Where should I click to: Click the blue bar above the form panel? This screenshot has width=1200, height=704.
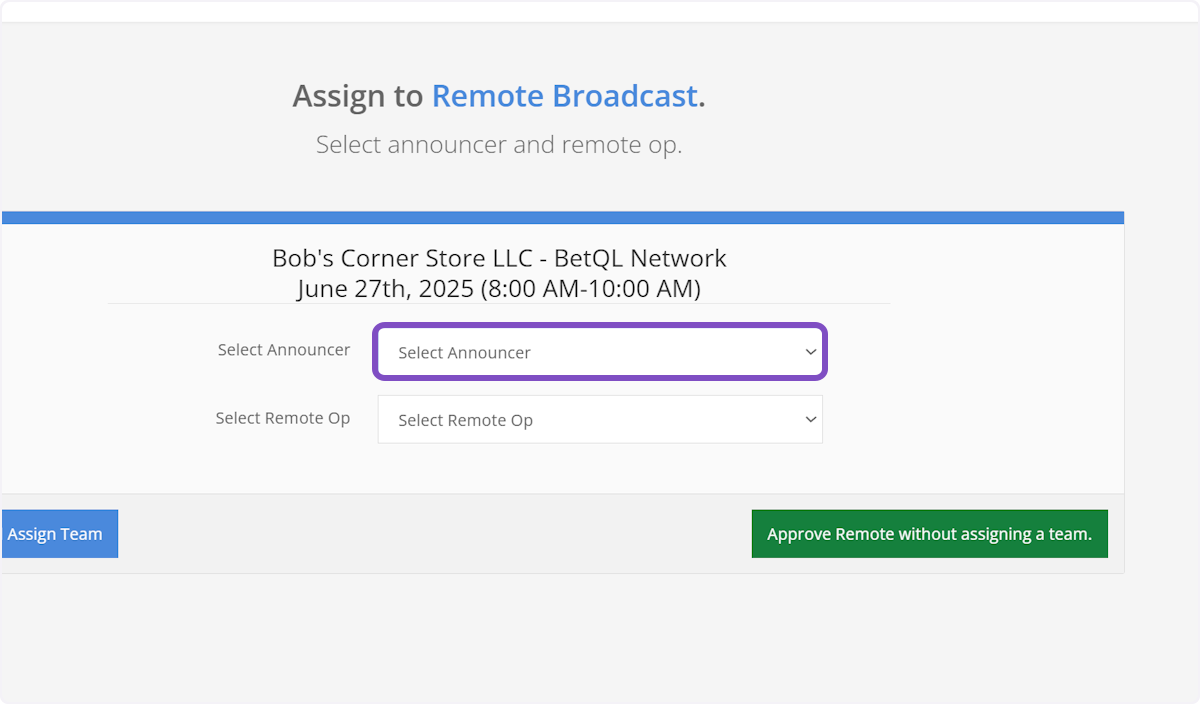562,217
